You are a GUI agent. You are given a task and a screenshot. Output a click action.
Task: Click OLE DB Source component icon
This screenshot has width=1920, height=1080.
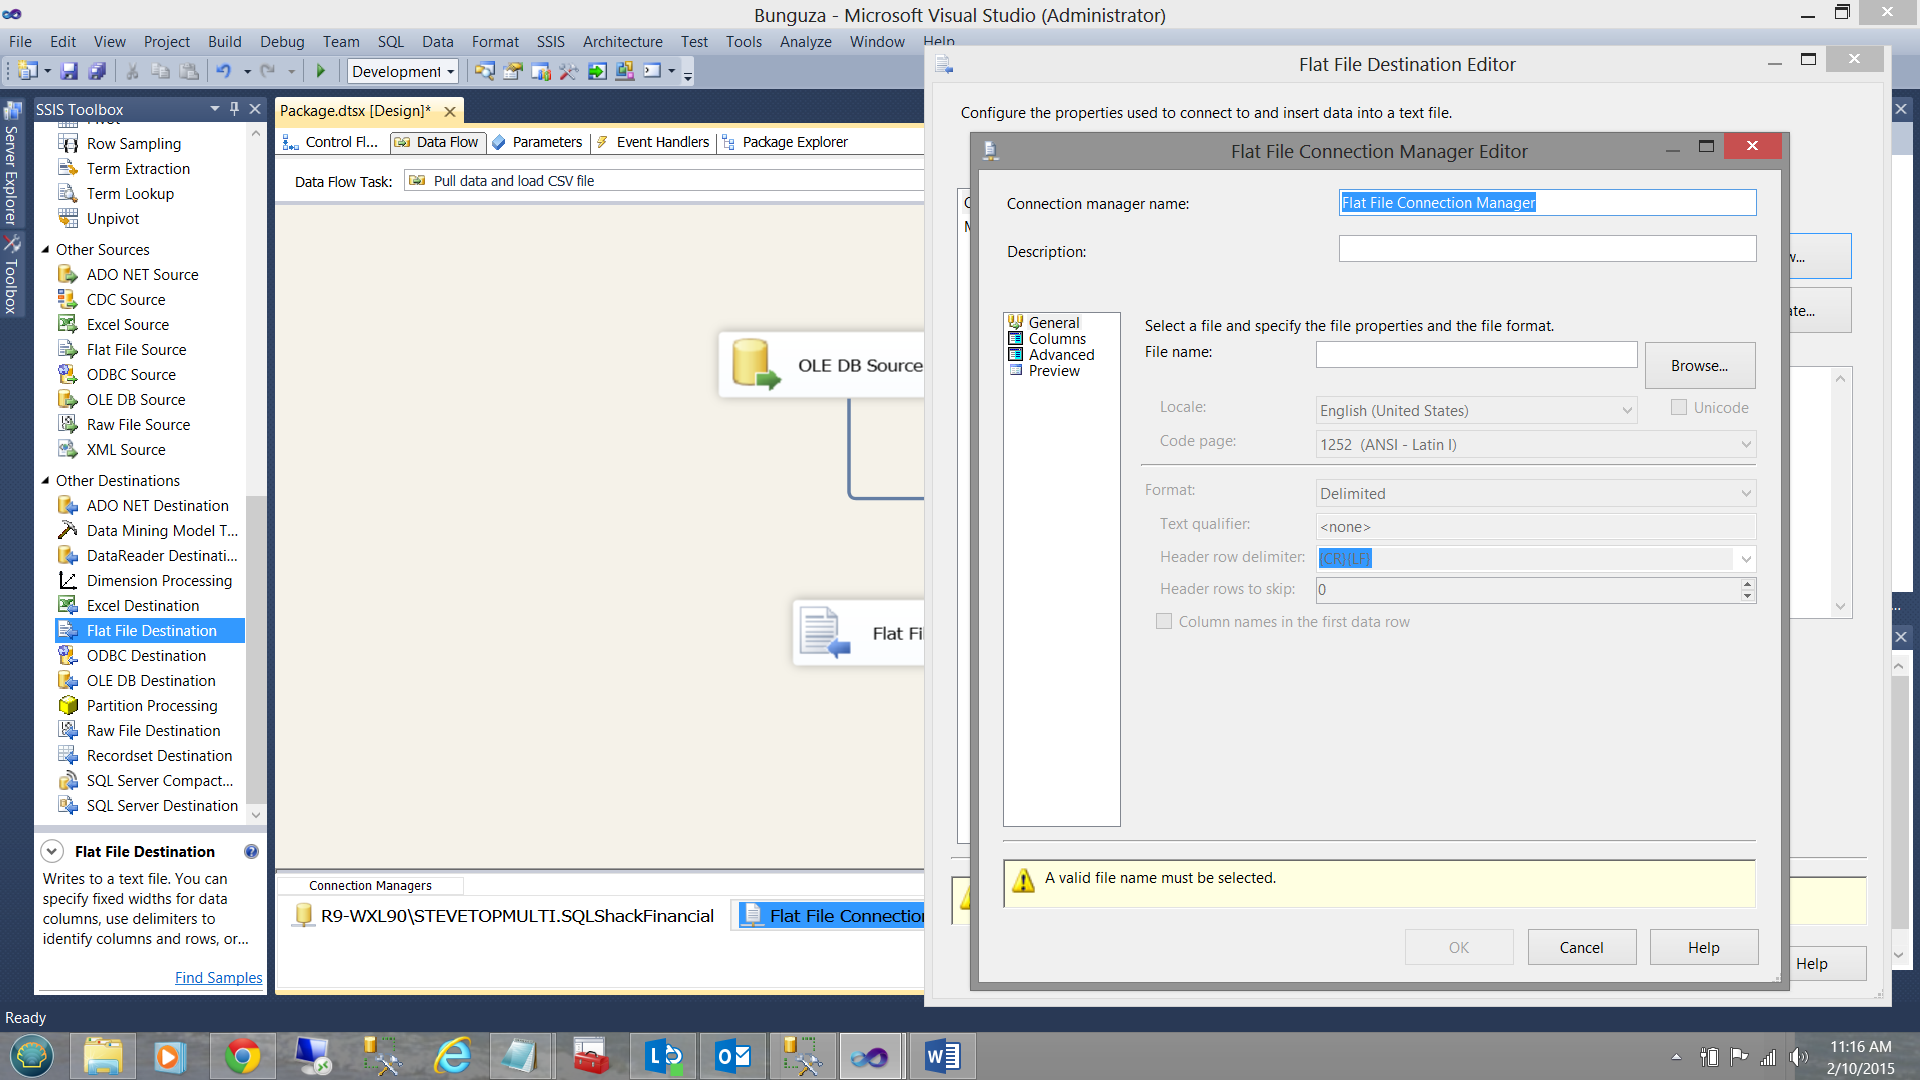(x=755, y=364)
